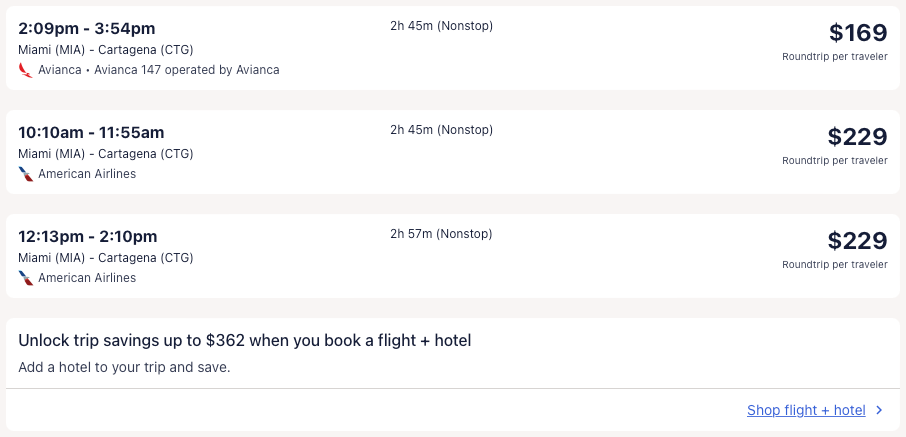The image size is (906, 437).
Task: Select the 2:09pm - 3:54pm Avianca flight
Action: [87, 28]
